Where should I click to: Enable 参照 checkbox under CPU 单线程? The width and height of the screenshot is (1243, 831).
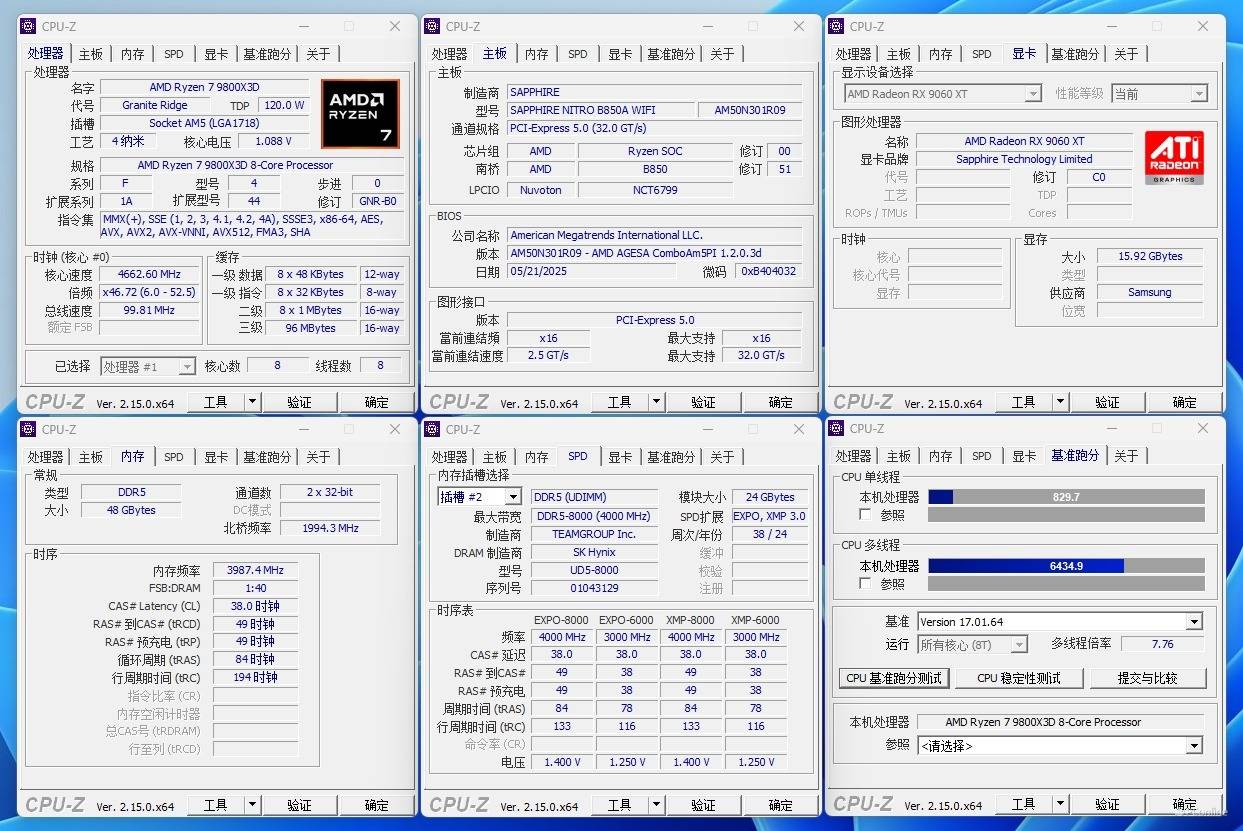[x=865, y=515]
